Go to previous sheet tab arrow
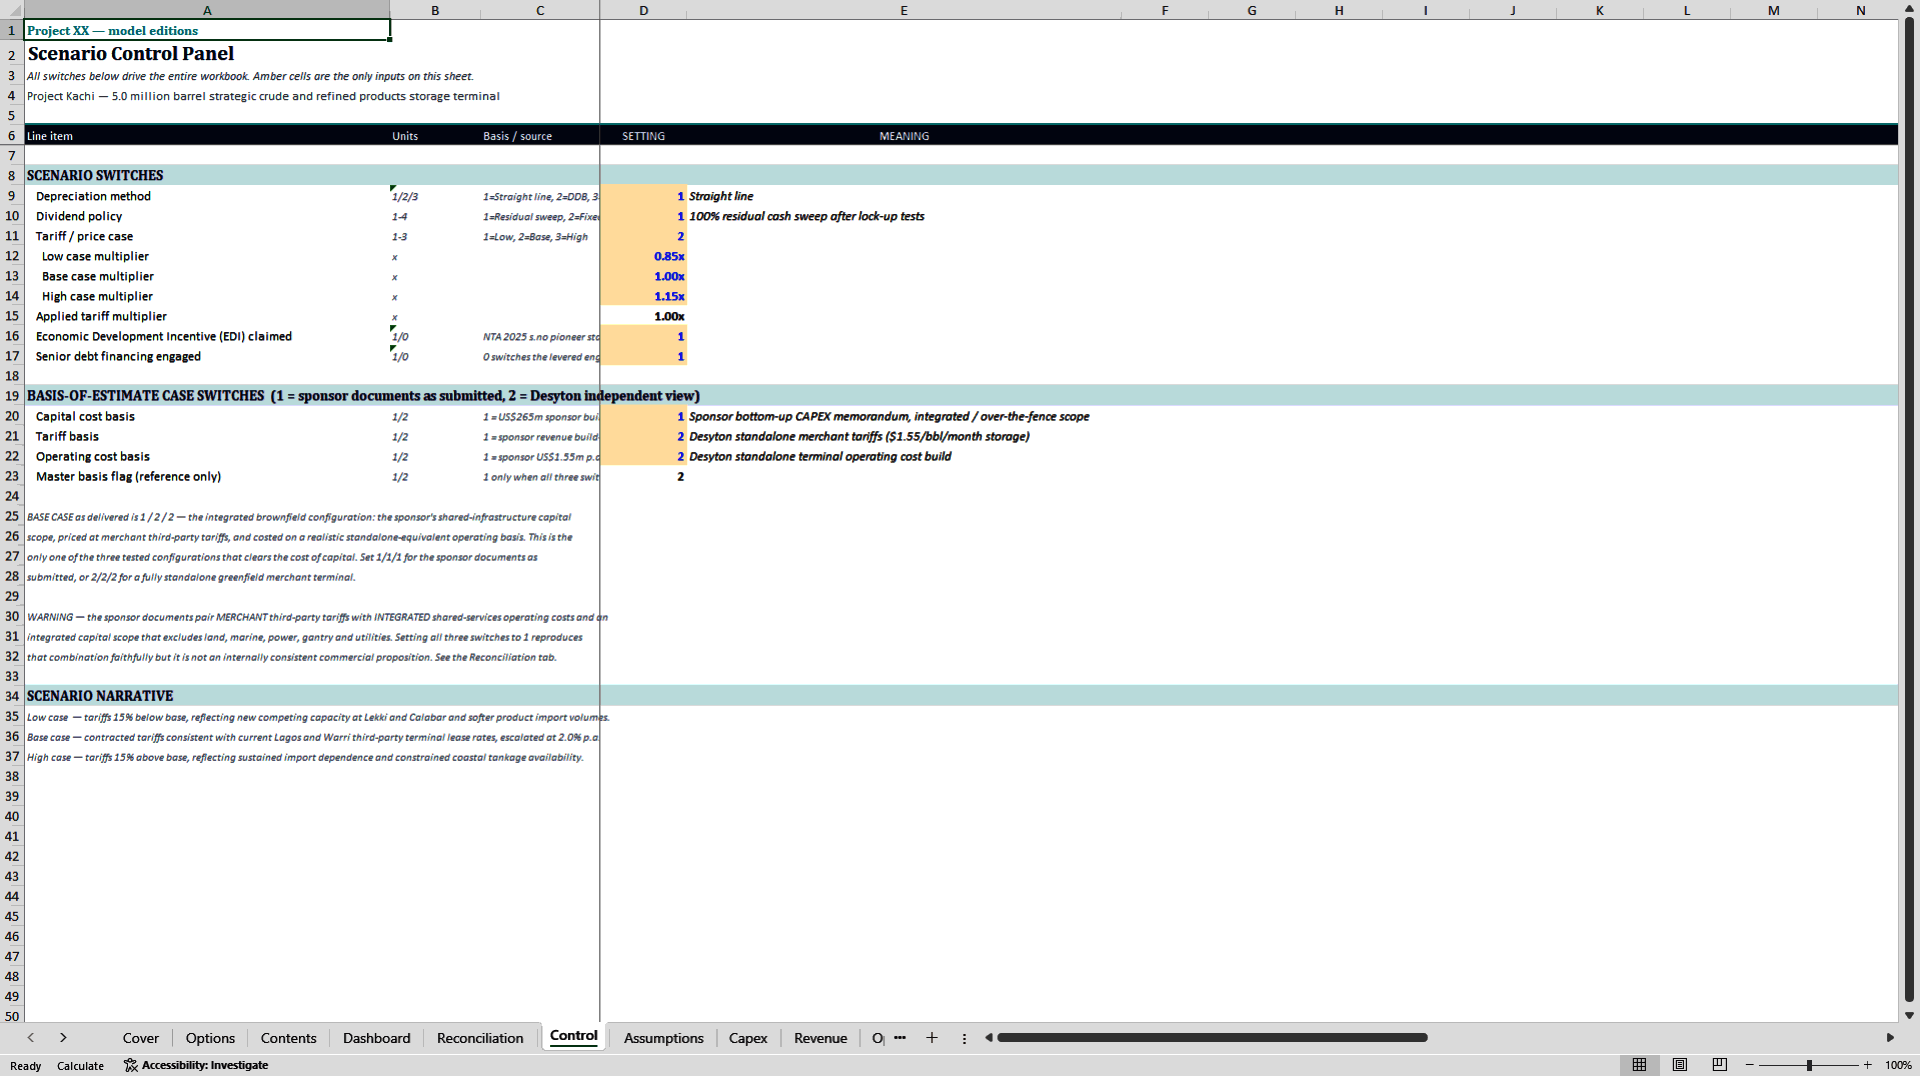Screen dimensions: 1920x1076 tap(31, 1038)
